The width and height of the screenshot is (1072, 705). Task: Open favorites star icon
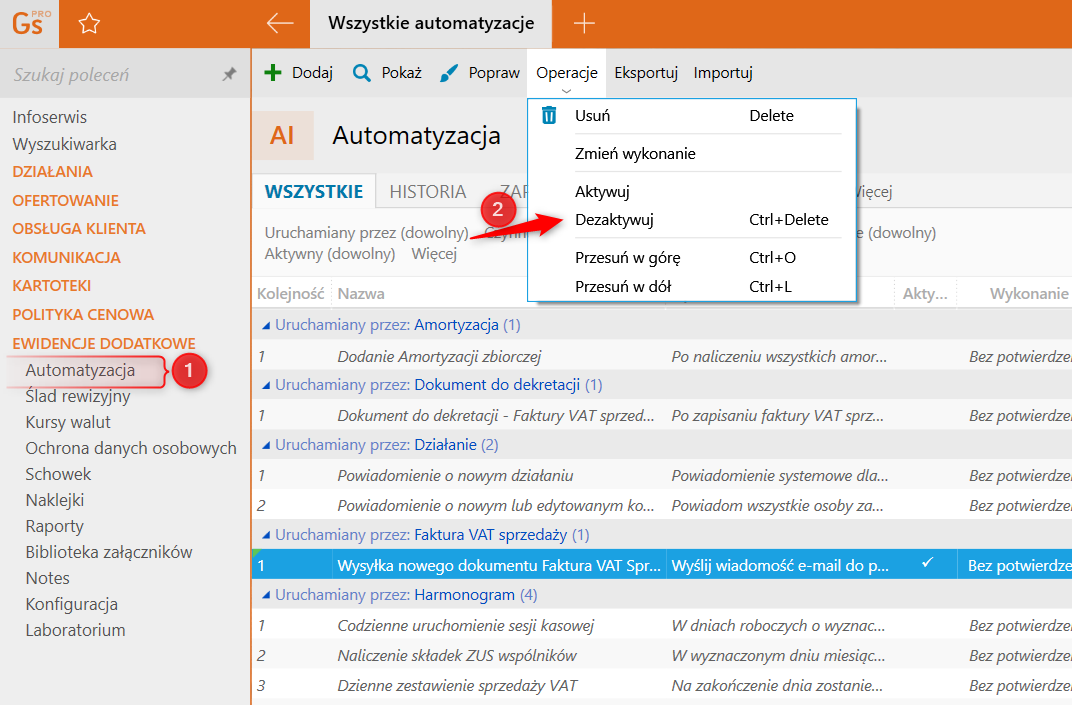tap(89, 24)
